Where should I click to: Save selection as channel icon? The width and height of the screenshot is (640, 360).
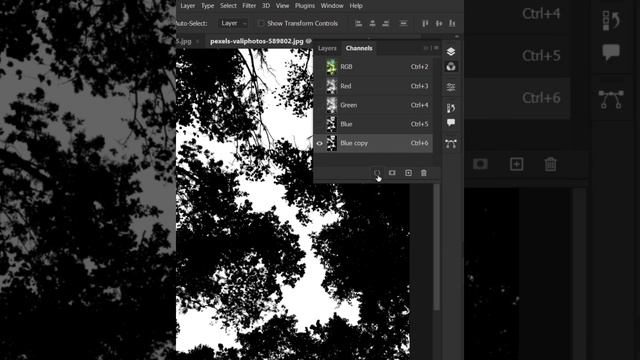pyautogui.click(x=392, y=173)
